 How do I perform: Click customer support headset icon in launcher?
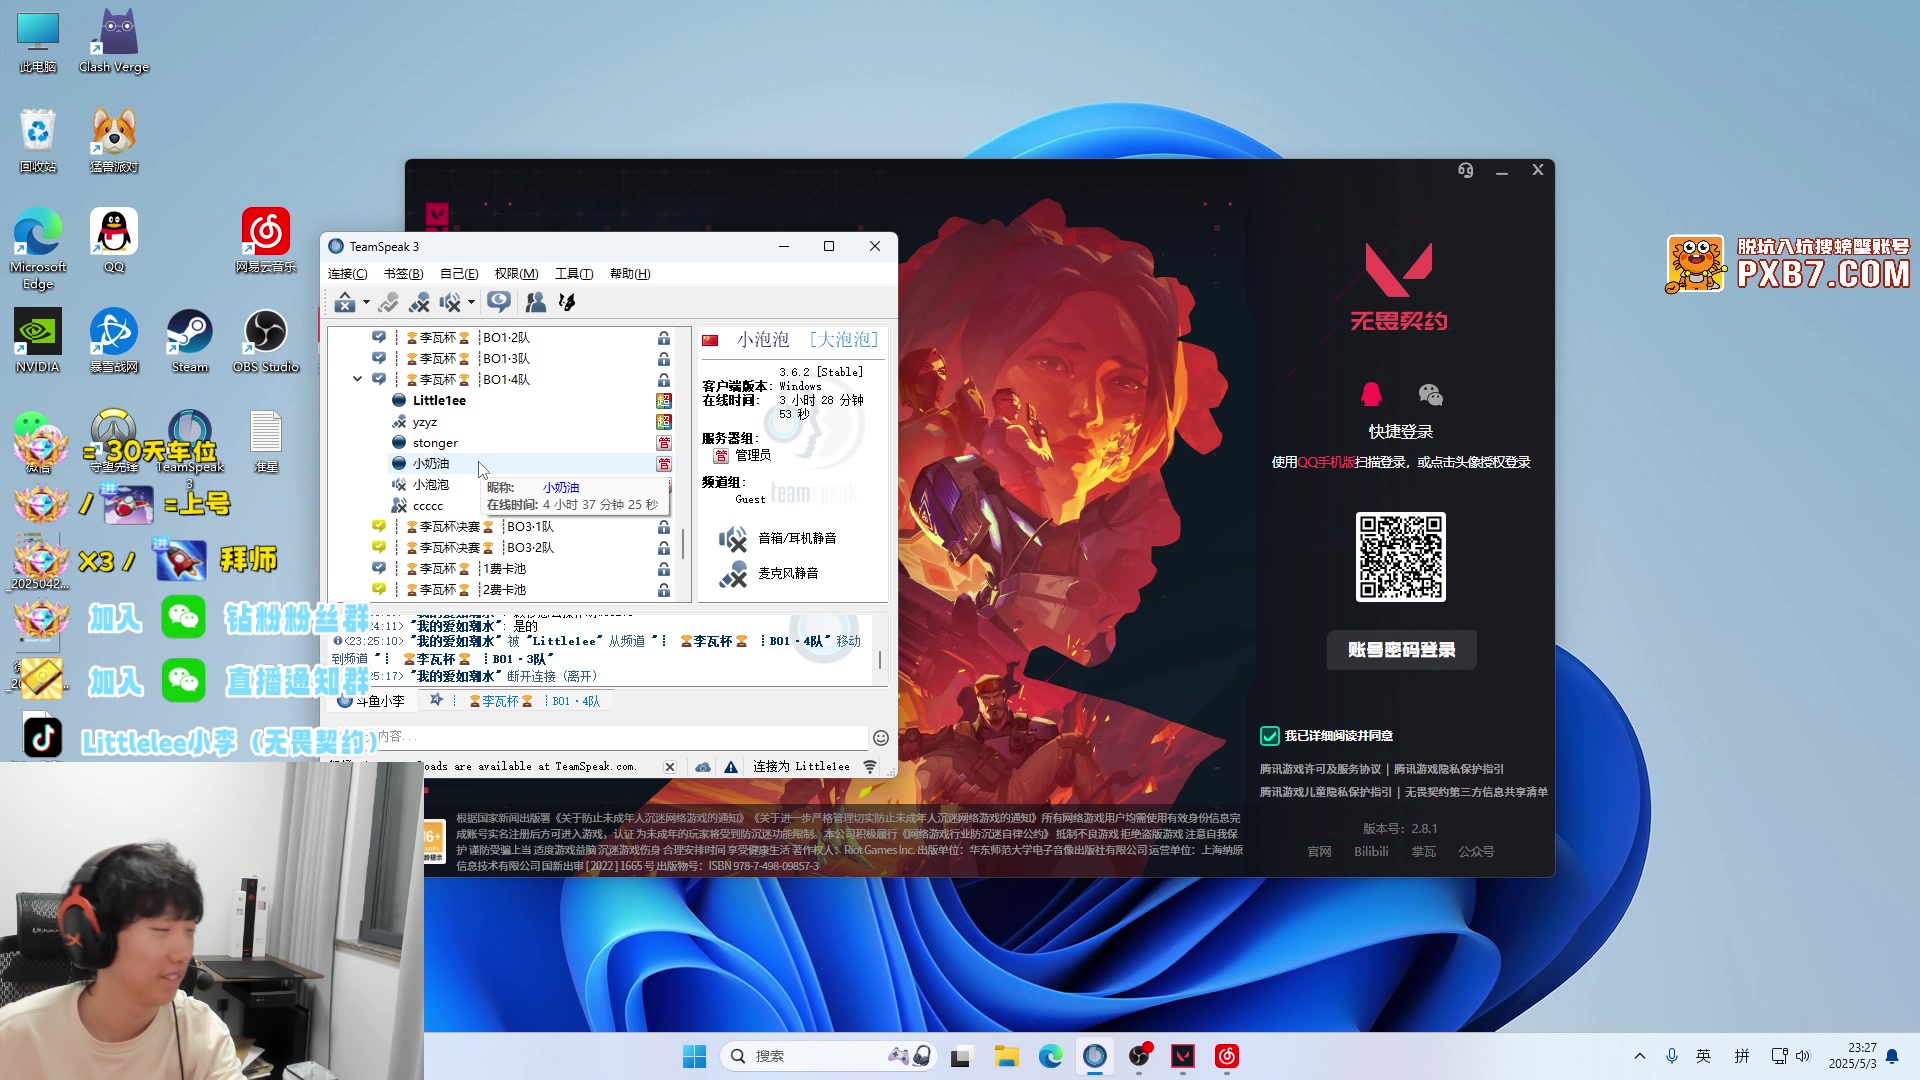point(1465,171)
